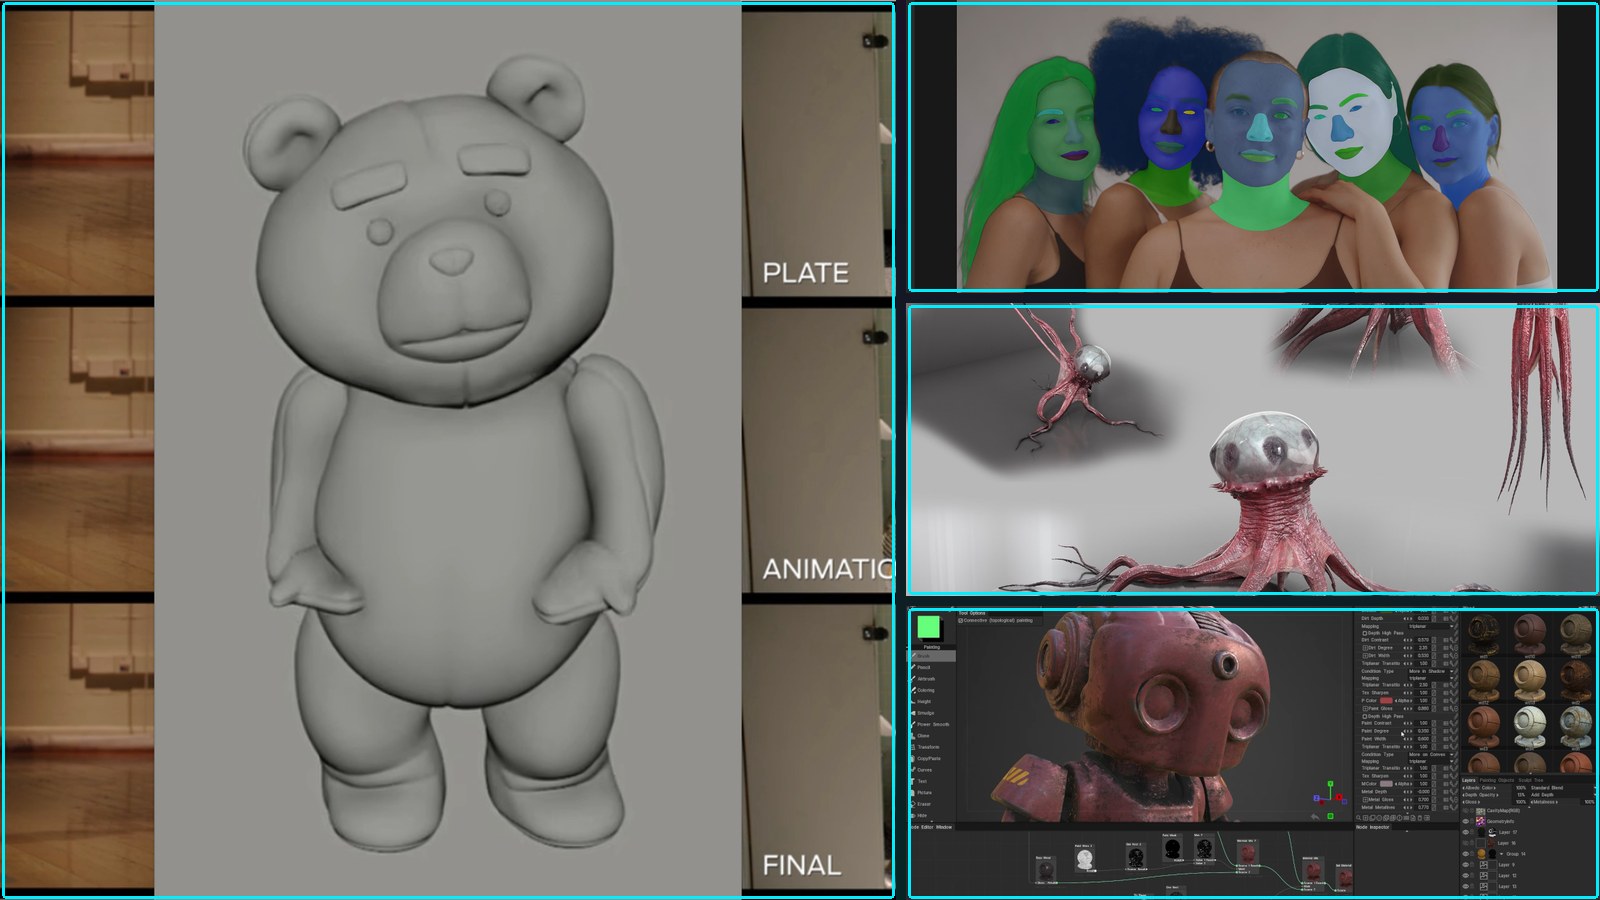Select the Brush painting tool
The height and width of the screenshot is (900, 1600).
(x=932, y=656)
